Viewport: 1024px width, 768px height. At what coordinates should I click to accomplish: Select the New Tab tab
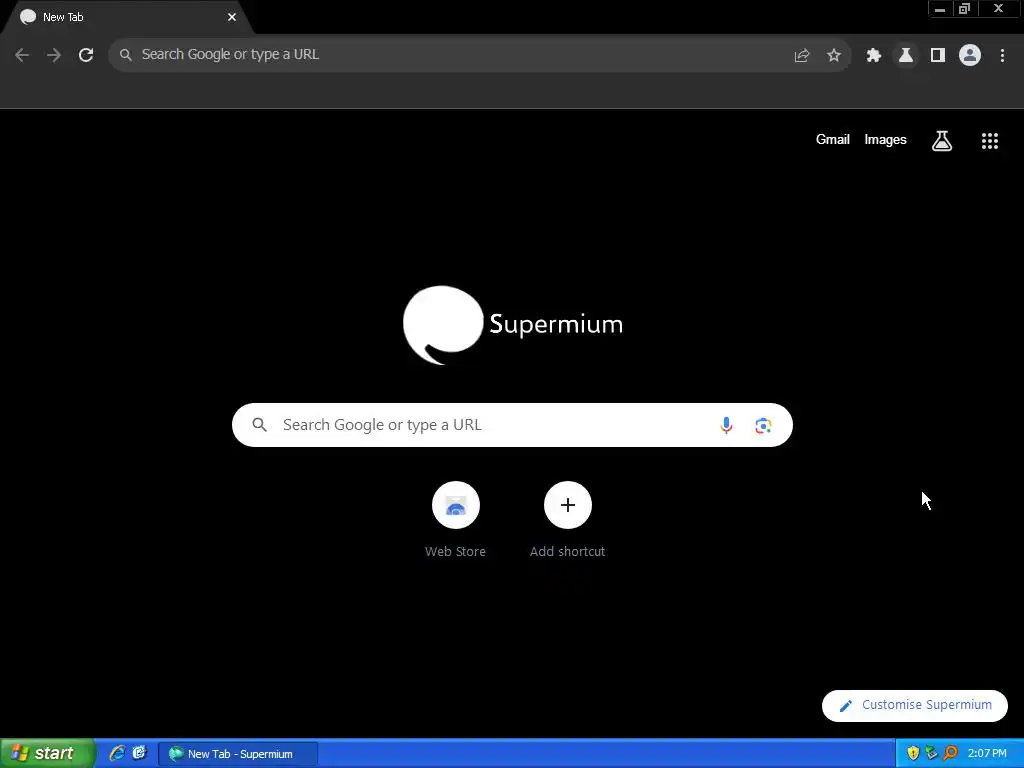[127, 18]
